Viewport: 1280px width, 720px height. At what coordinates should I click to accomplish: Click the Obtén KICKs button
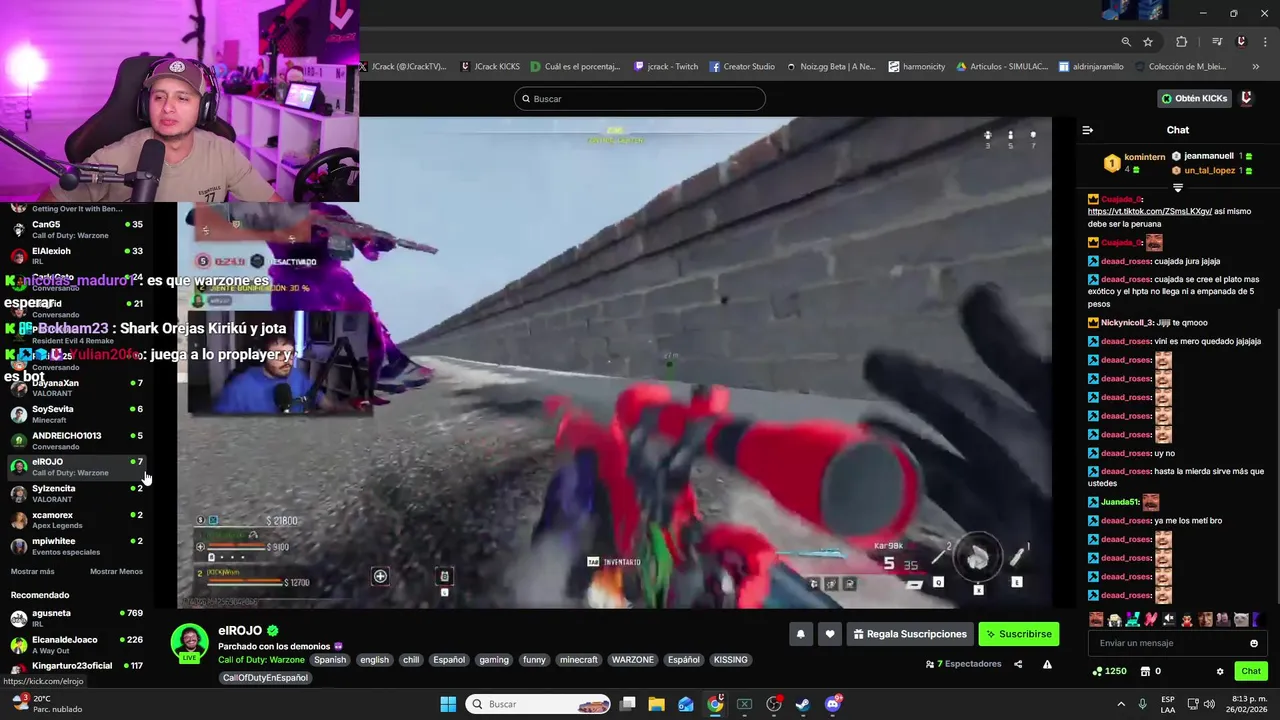point(1194,98)
